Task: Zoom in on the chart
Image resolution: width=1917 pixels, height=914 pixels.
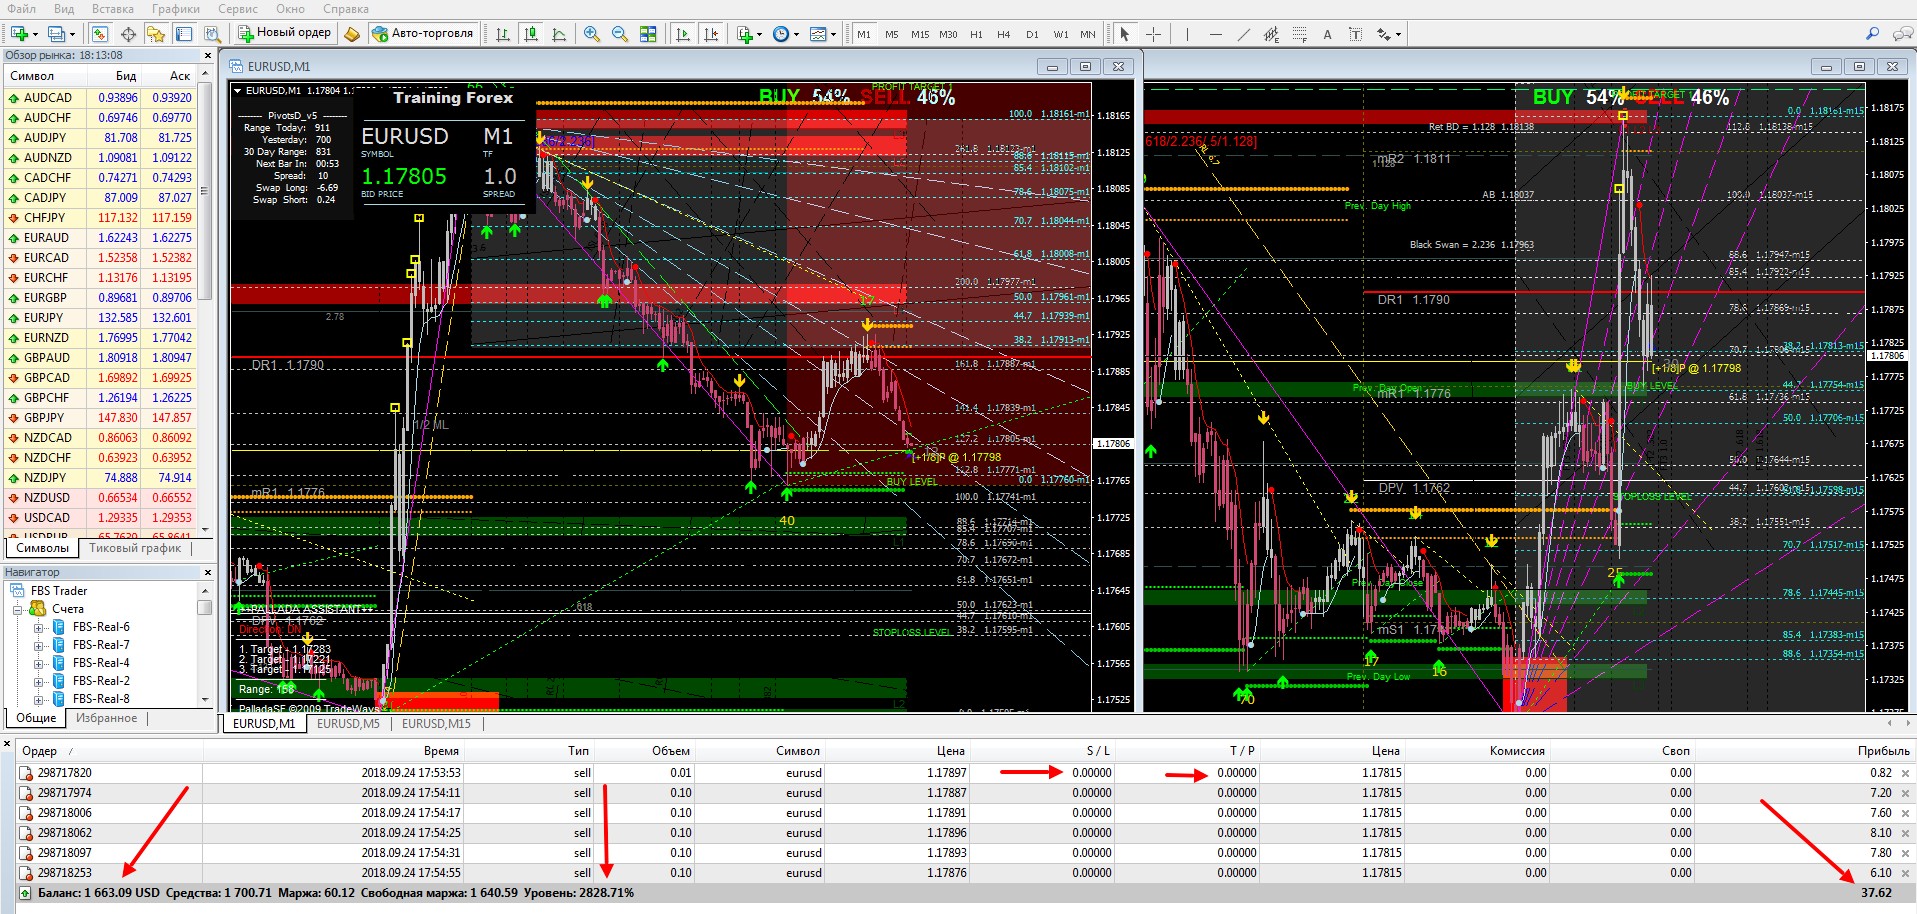Action: pos(592,34)
